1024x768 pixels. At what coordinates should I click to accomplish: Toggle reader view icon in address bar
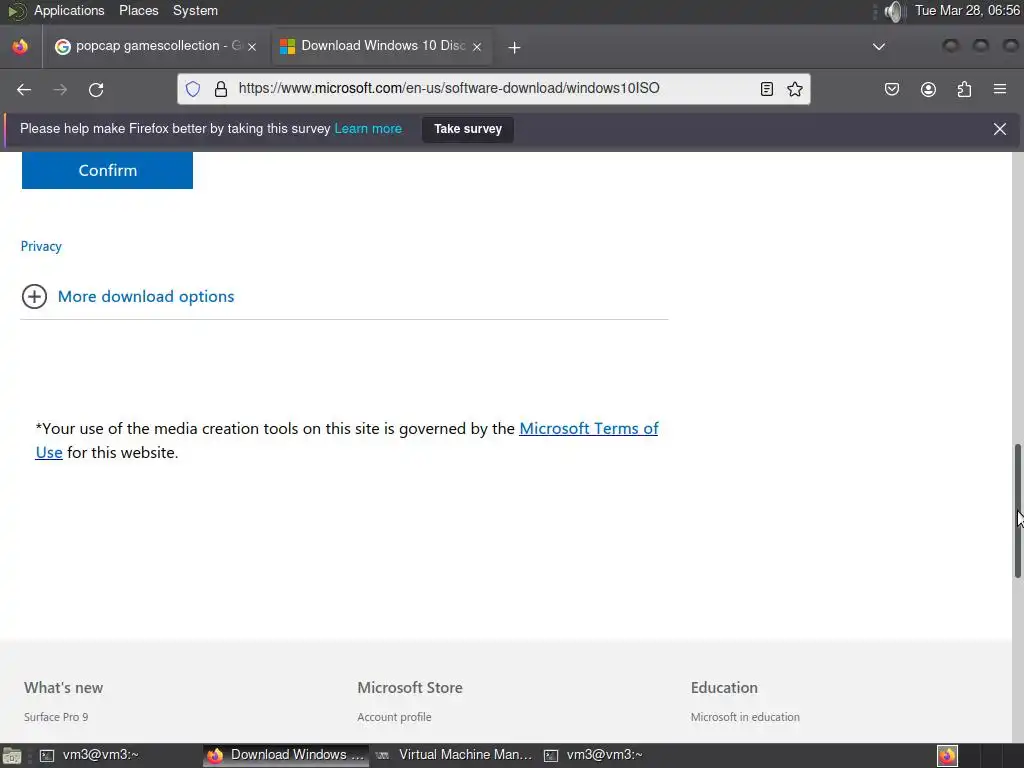(x=767, y=89)
